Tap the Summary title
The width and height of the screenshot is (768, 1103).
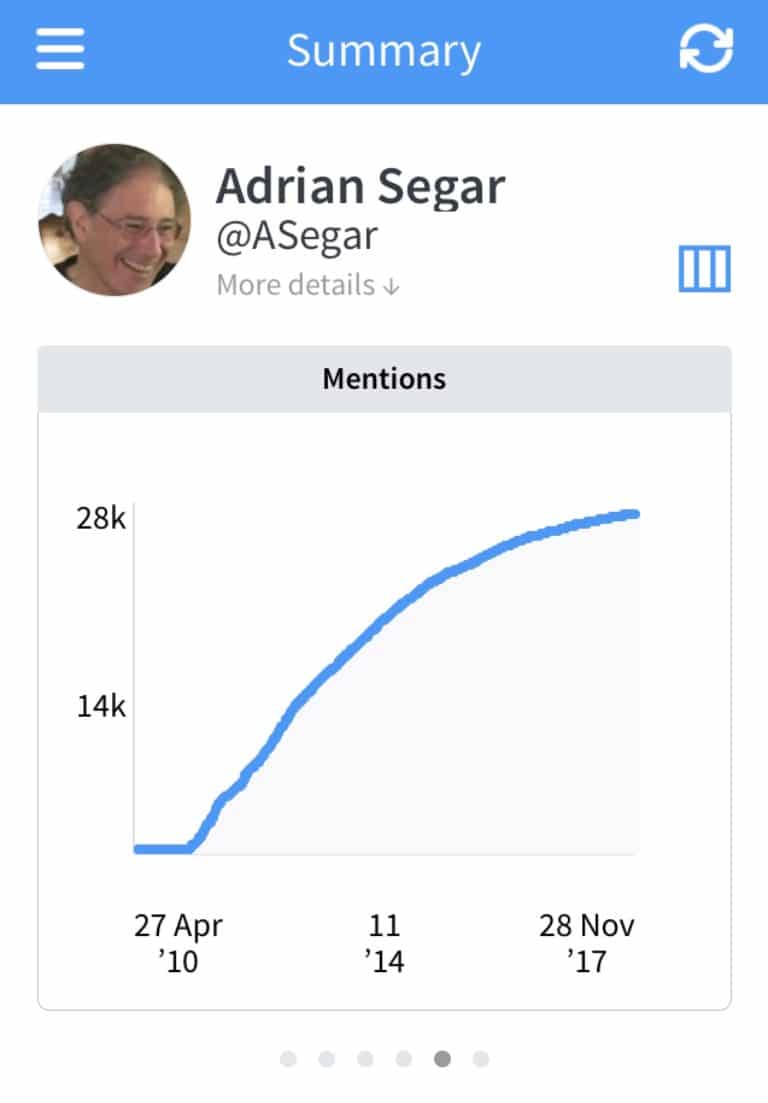(x=384, y=51)
